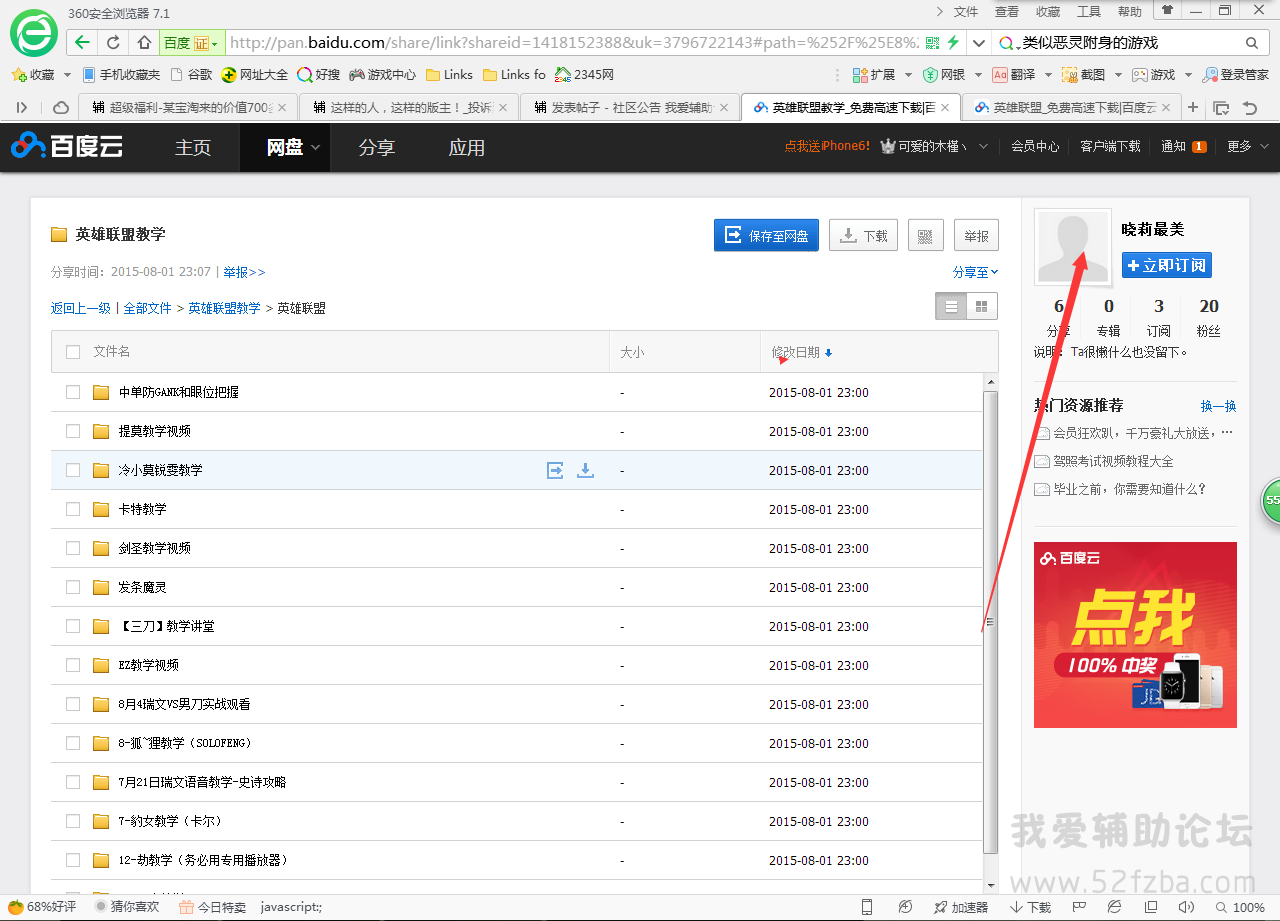Open restore closed tab icon

[1249, 107]
